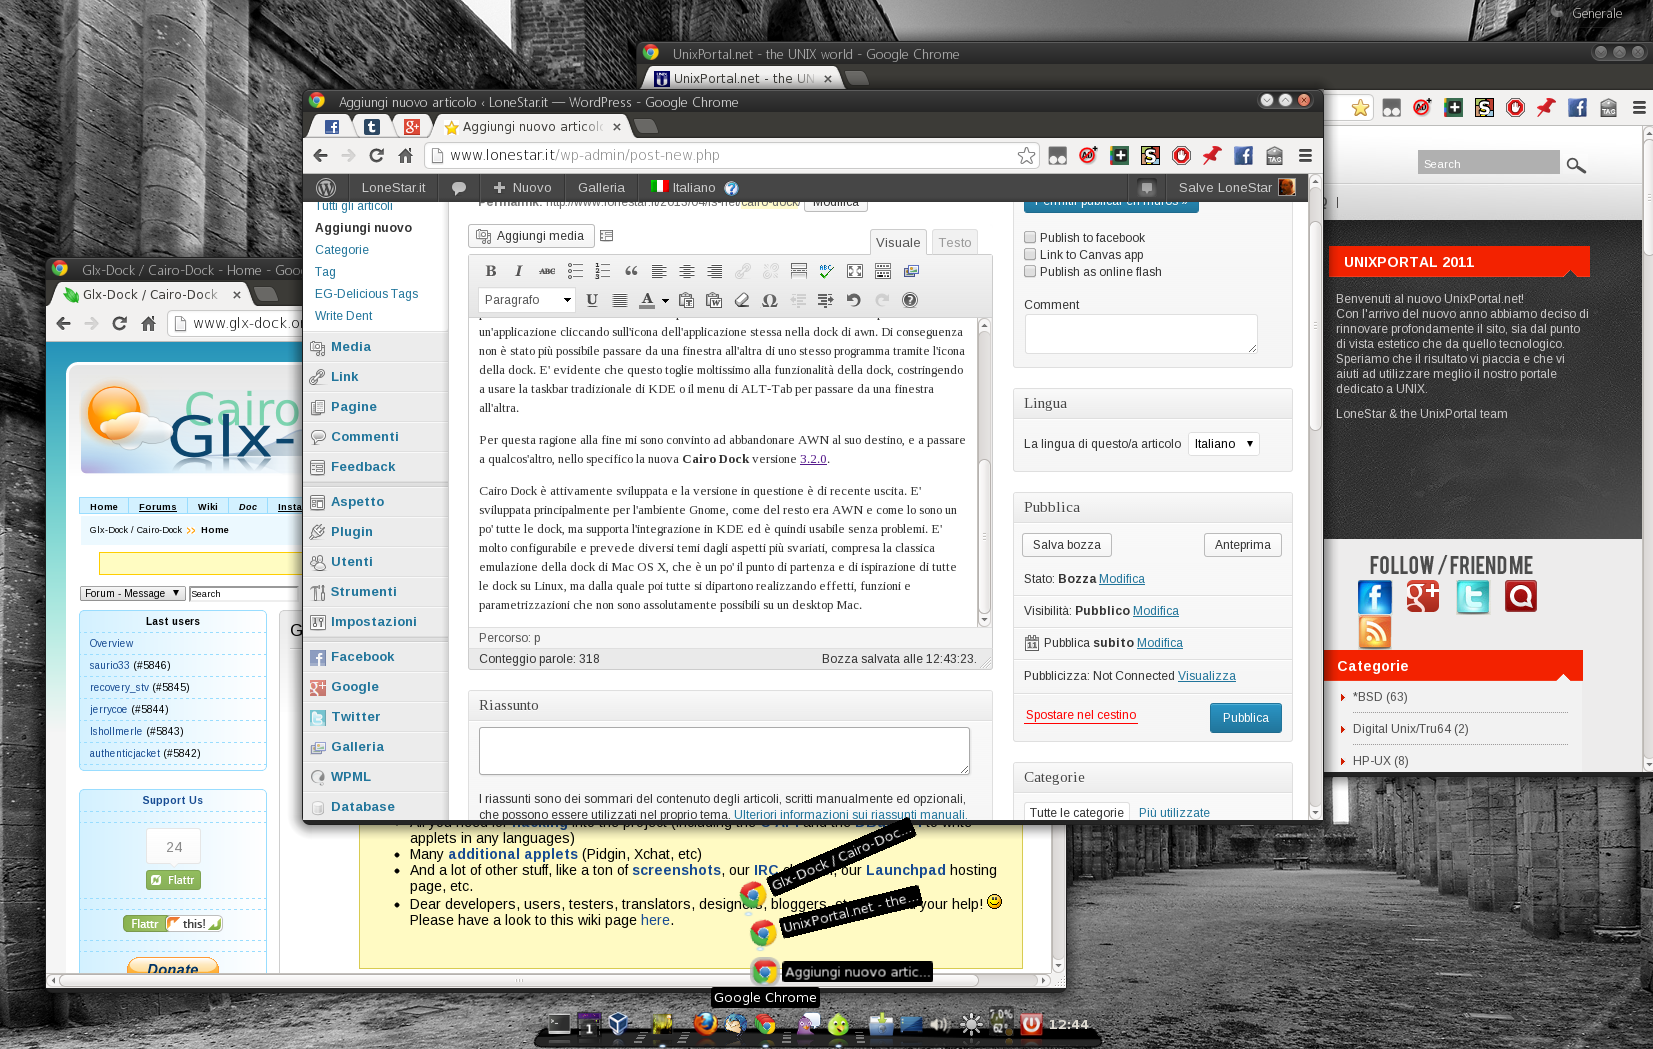
Task: Click the underline formatting icon
Action: [x=592, y=300]
